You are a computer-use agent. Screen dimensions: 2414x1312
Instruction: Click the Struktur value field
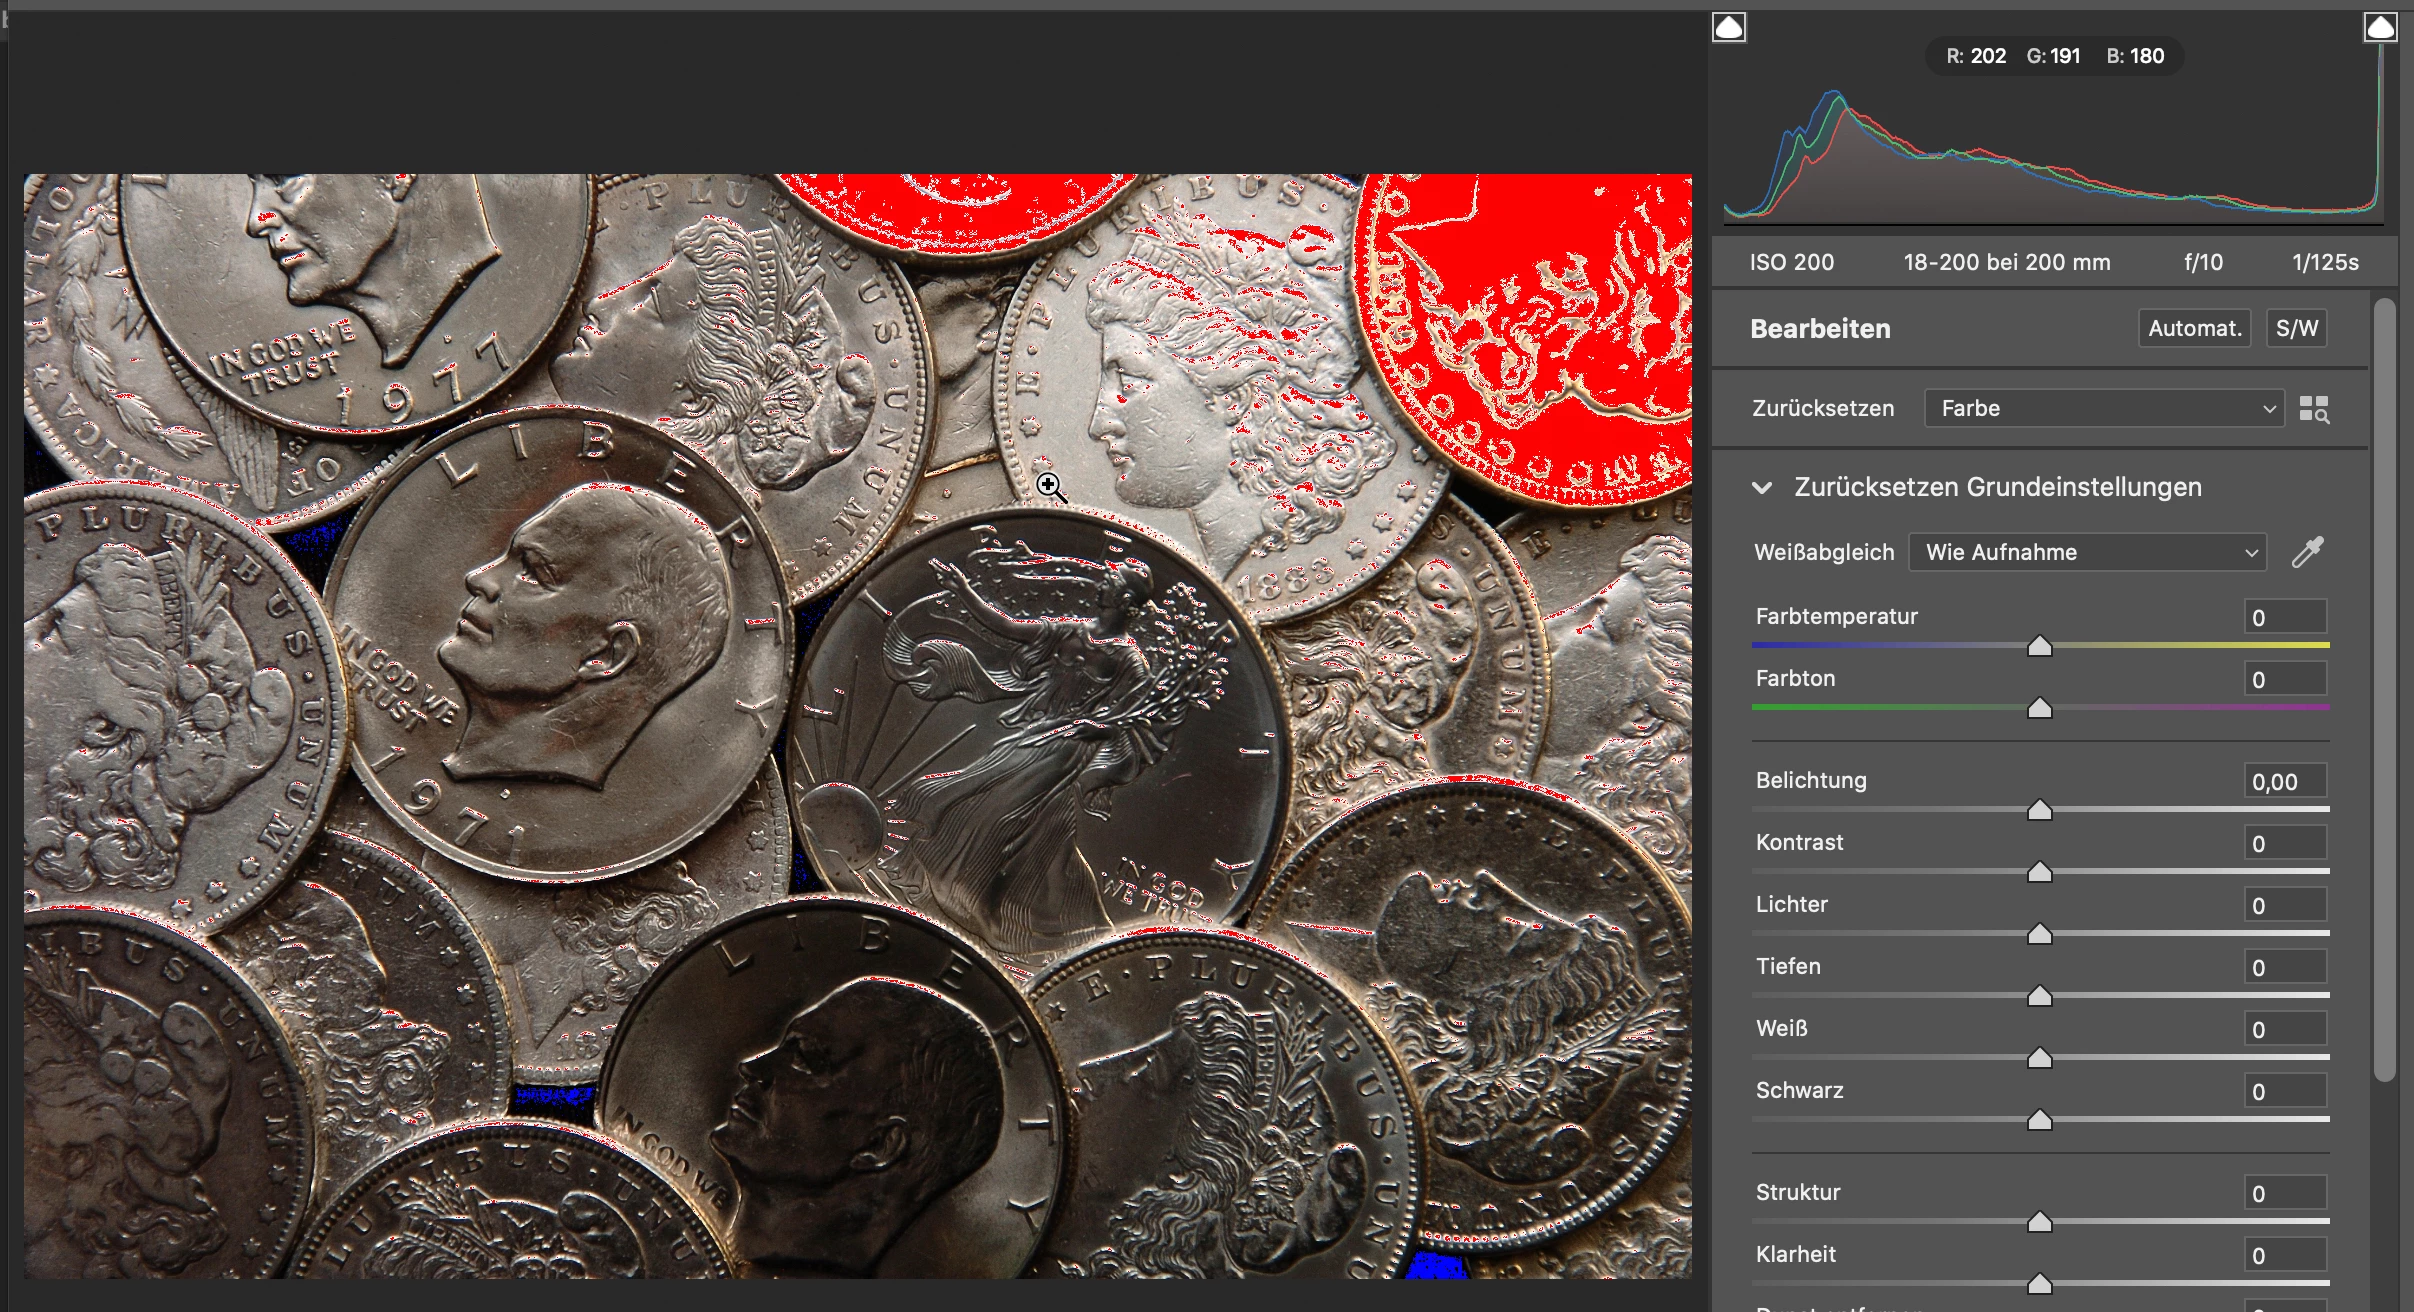pos(2284,1193)
